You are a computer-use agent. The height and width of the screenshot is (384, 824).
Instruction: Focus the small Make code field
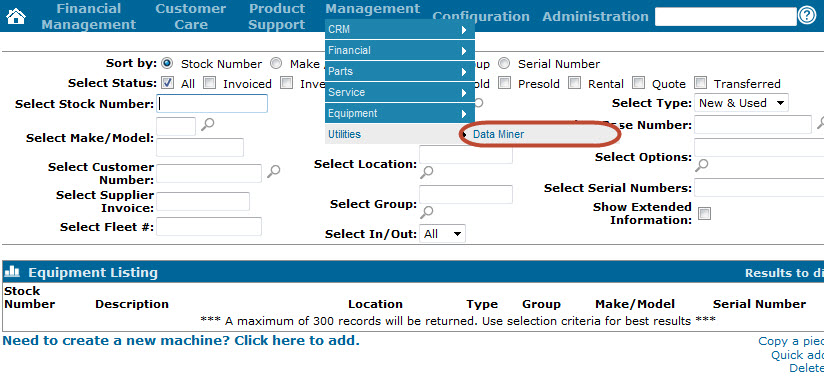[176, 126]
